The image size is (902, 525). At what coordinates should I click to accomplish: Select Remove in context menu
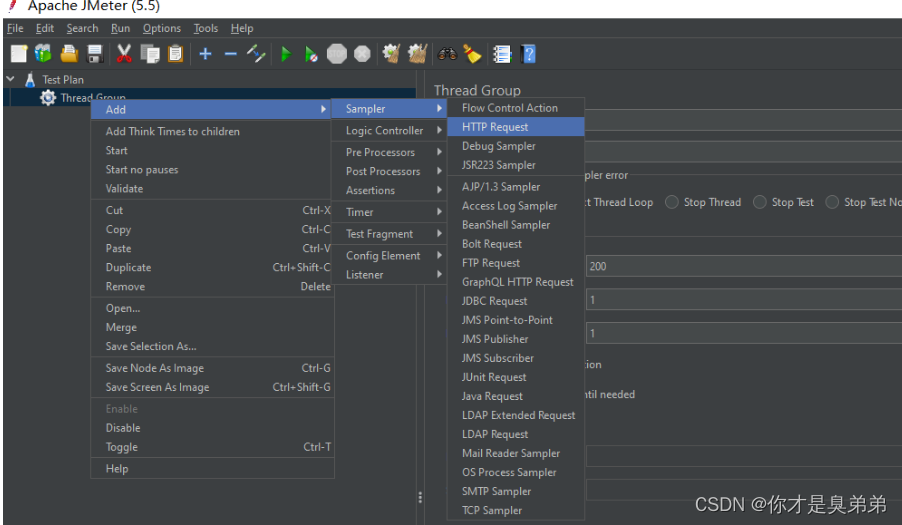click(212, 286)
